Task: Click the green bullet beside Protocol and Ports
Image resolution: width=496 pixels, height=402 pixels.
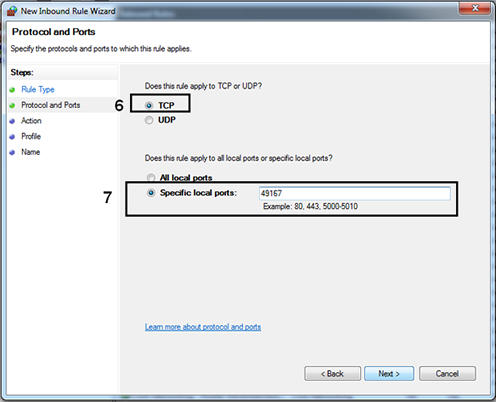Action: [12, 106]
